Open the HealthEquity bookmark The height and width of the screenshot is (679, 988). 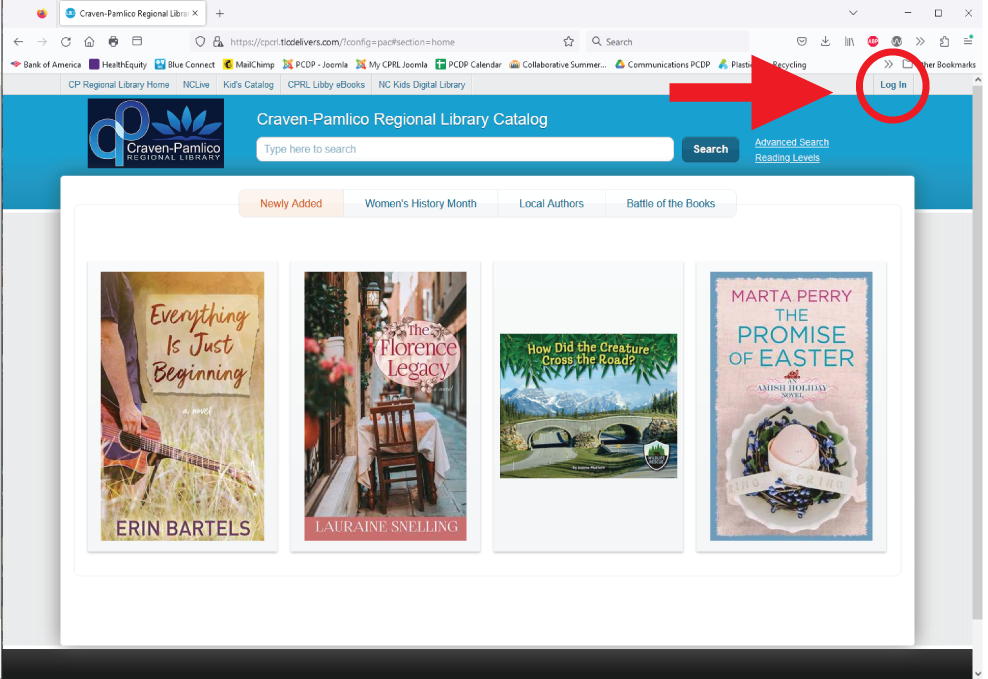tap(118, 64)
